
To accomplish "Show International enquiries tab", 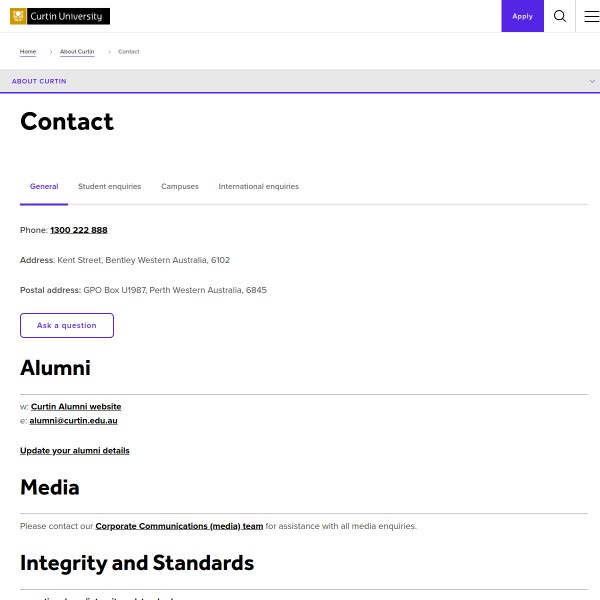I will (258, 186).
